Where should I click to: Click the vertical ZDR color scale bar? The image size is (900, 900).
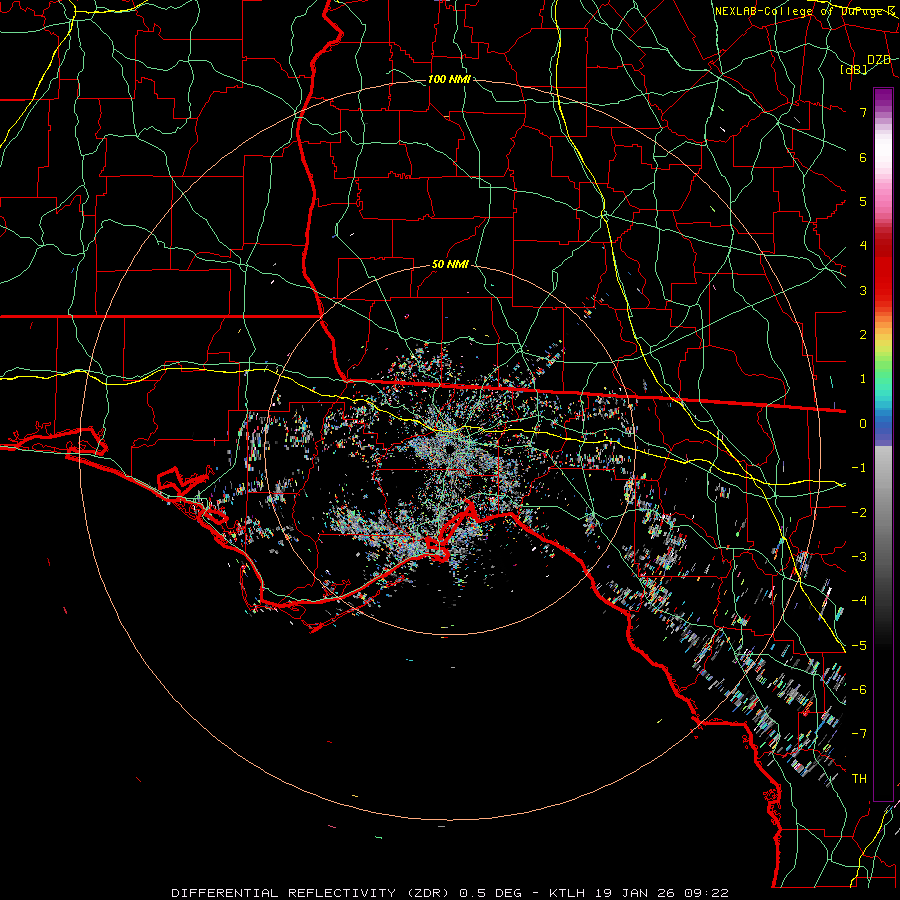(883, 445)
